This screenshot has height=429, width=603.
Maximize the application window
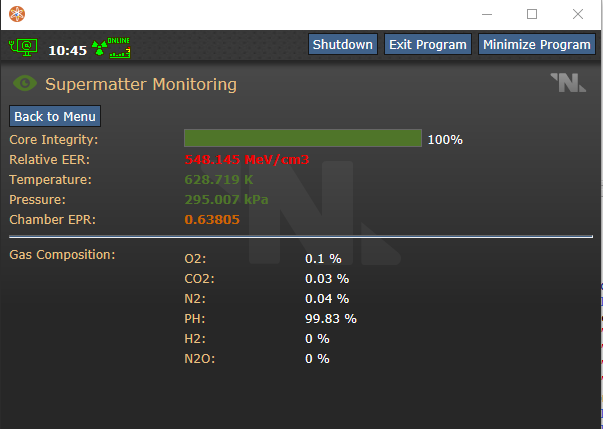pyautogui.click(x=532, y=14)
